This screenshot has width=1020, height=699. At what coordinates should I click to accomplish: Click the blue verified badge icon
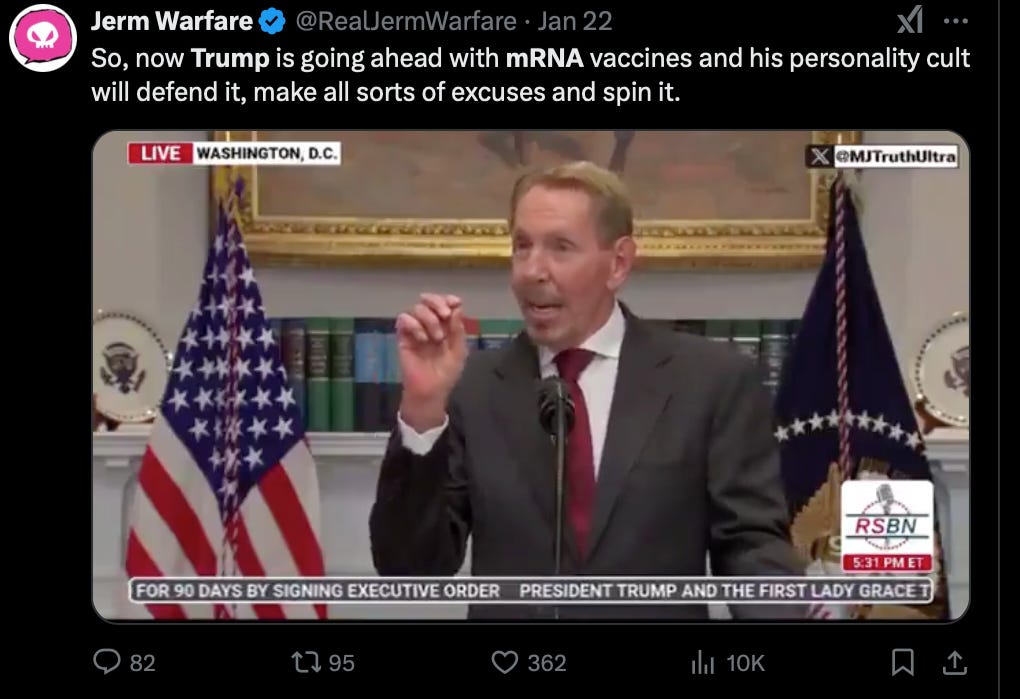pos(272,21)
